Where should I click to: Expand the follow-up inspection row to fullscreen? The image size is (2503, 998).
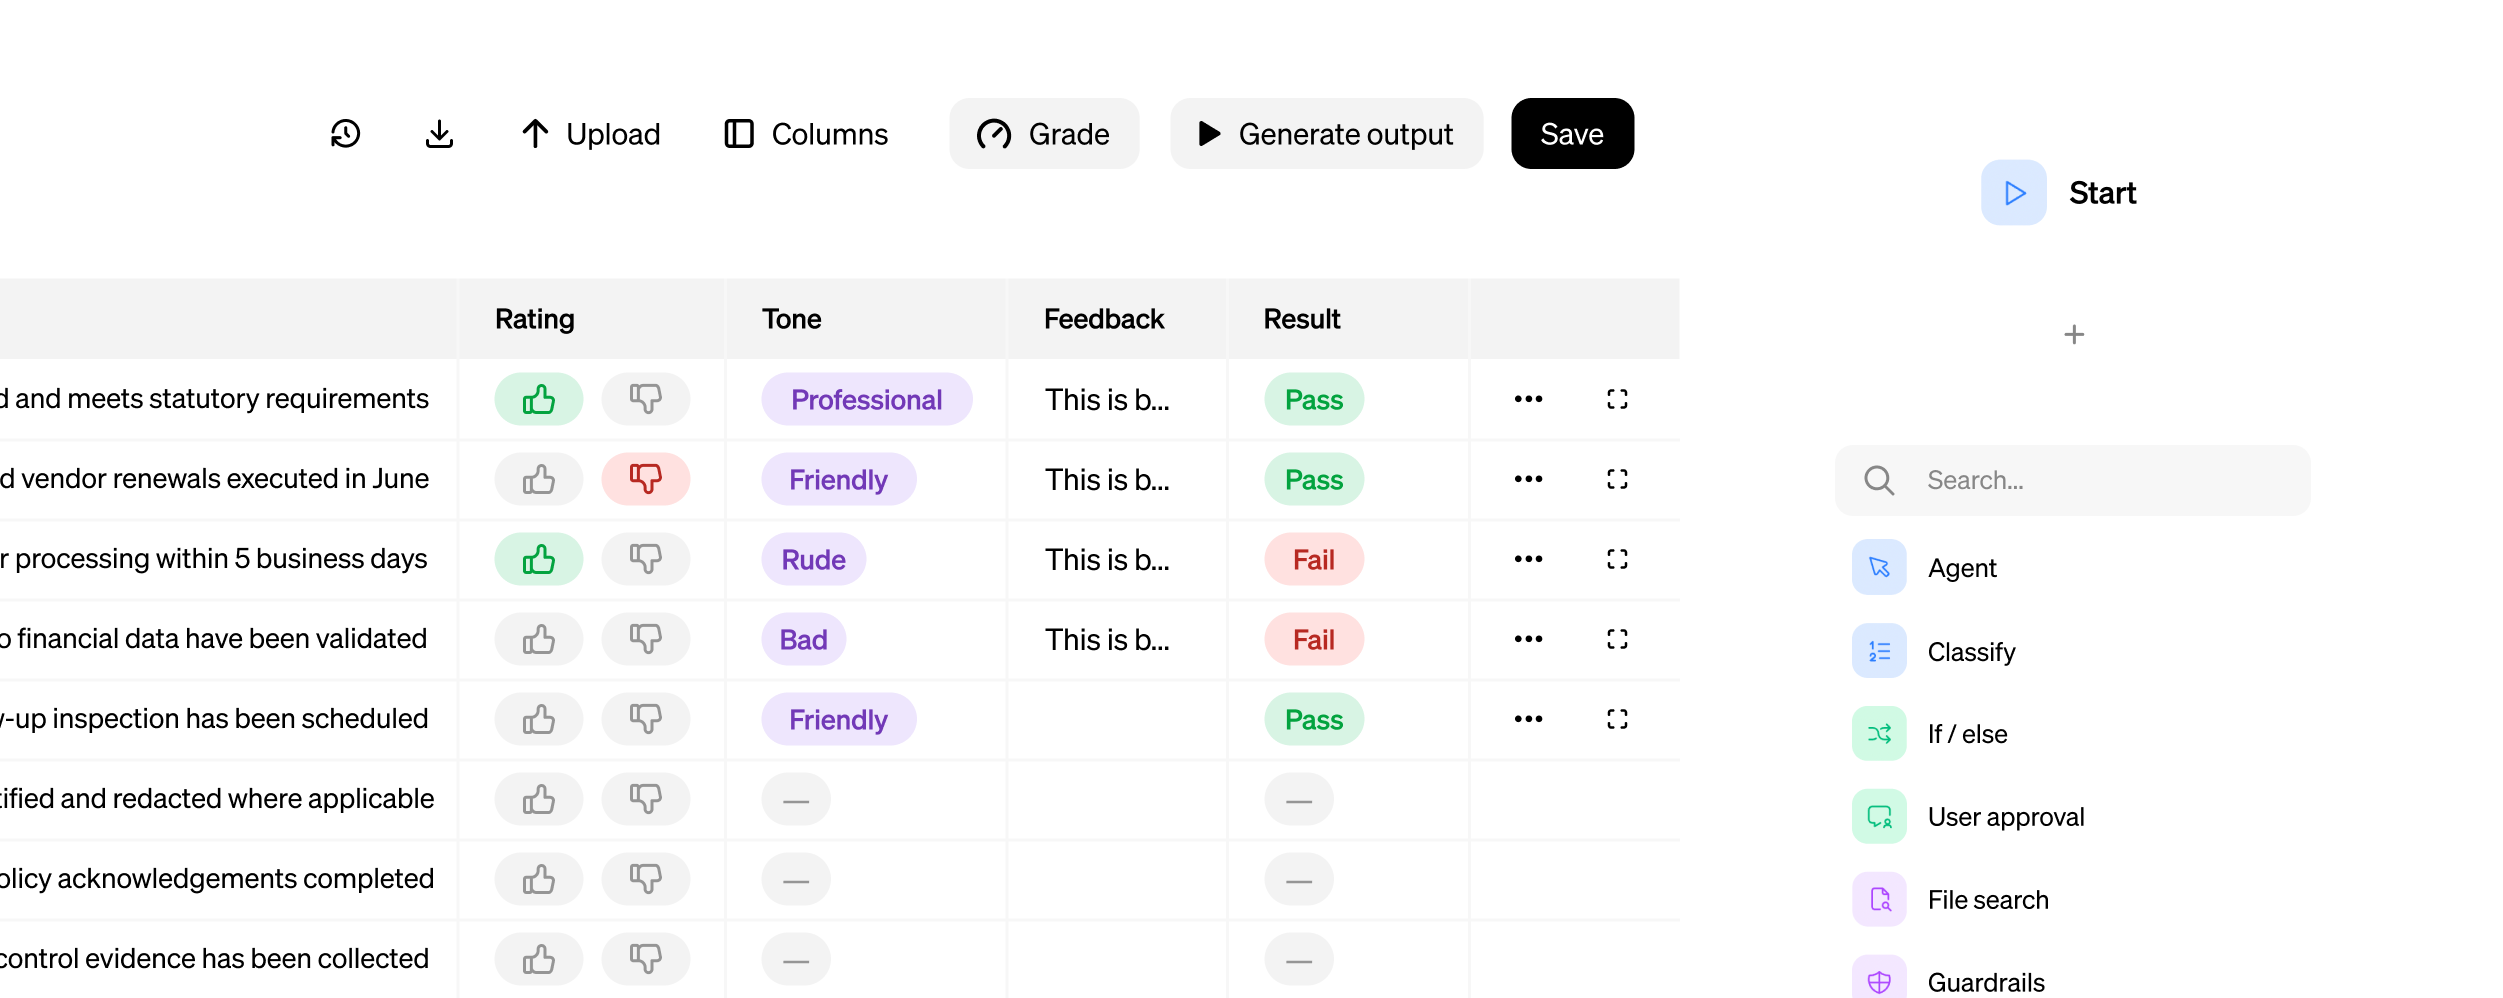[x=1616, y=718]
